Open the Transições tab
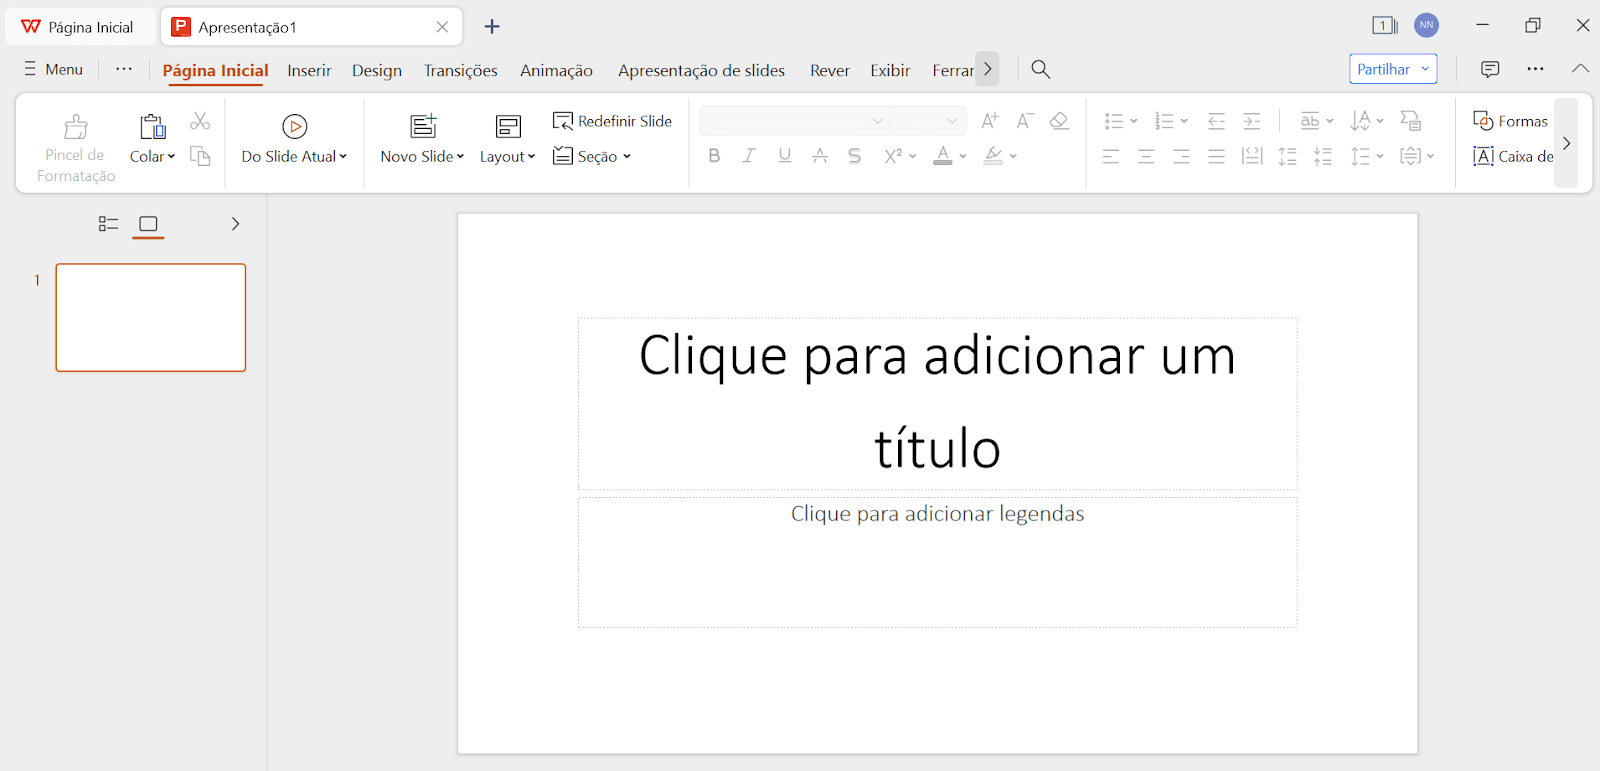This screenshot has width=1600, height=771. pos(460,70)
